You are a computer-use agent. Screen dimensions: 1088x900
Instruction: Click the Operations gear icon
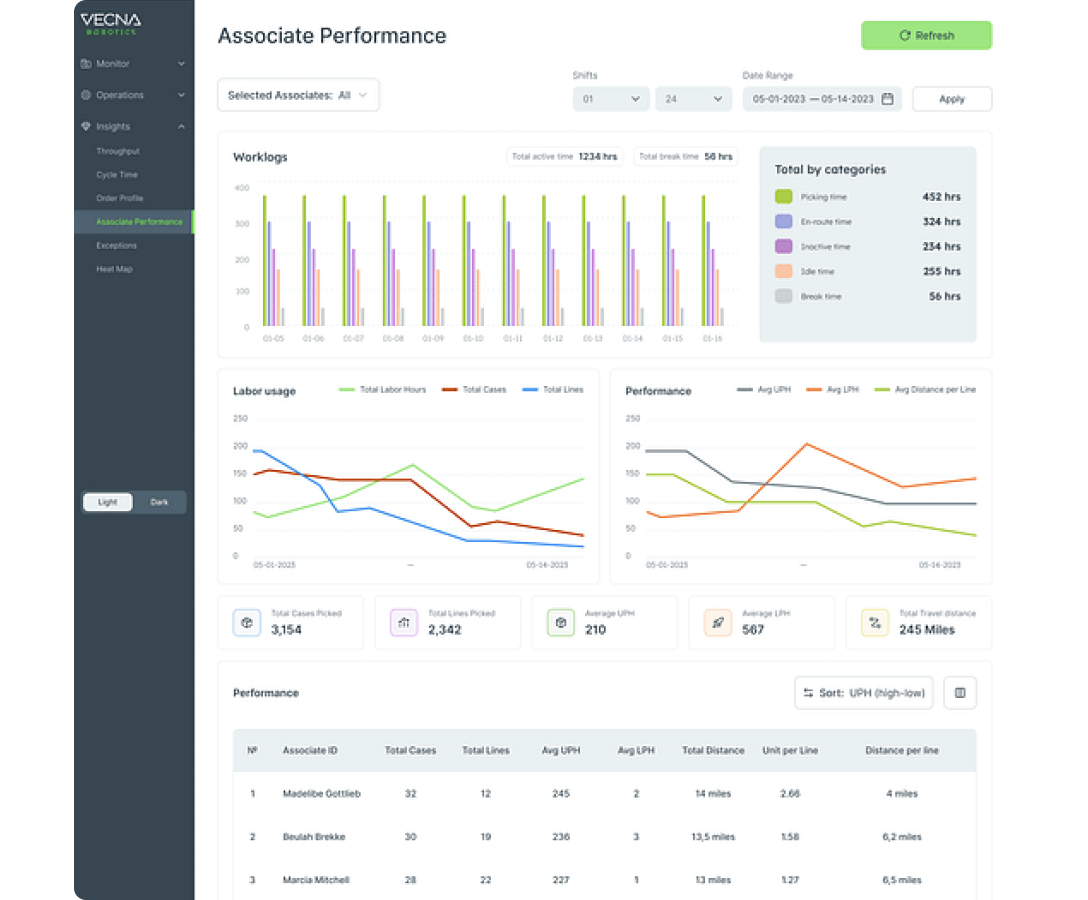(86, 95)
